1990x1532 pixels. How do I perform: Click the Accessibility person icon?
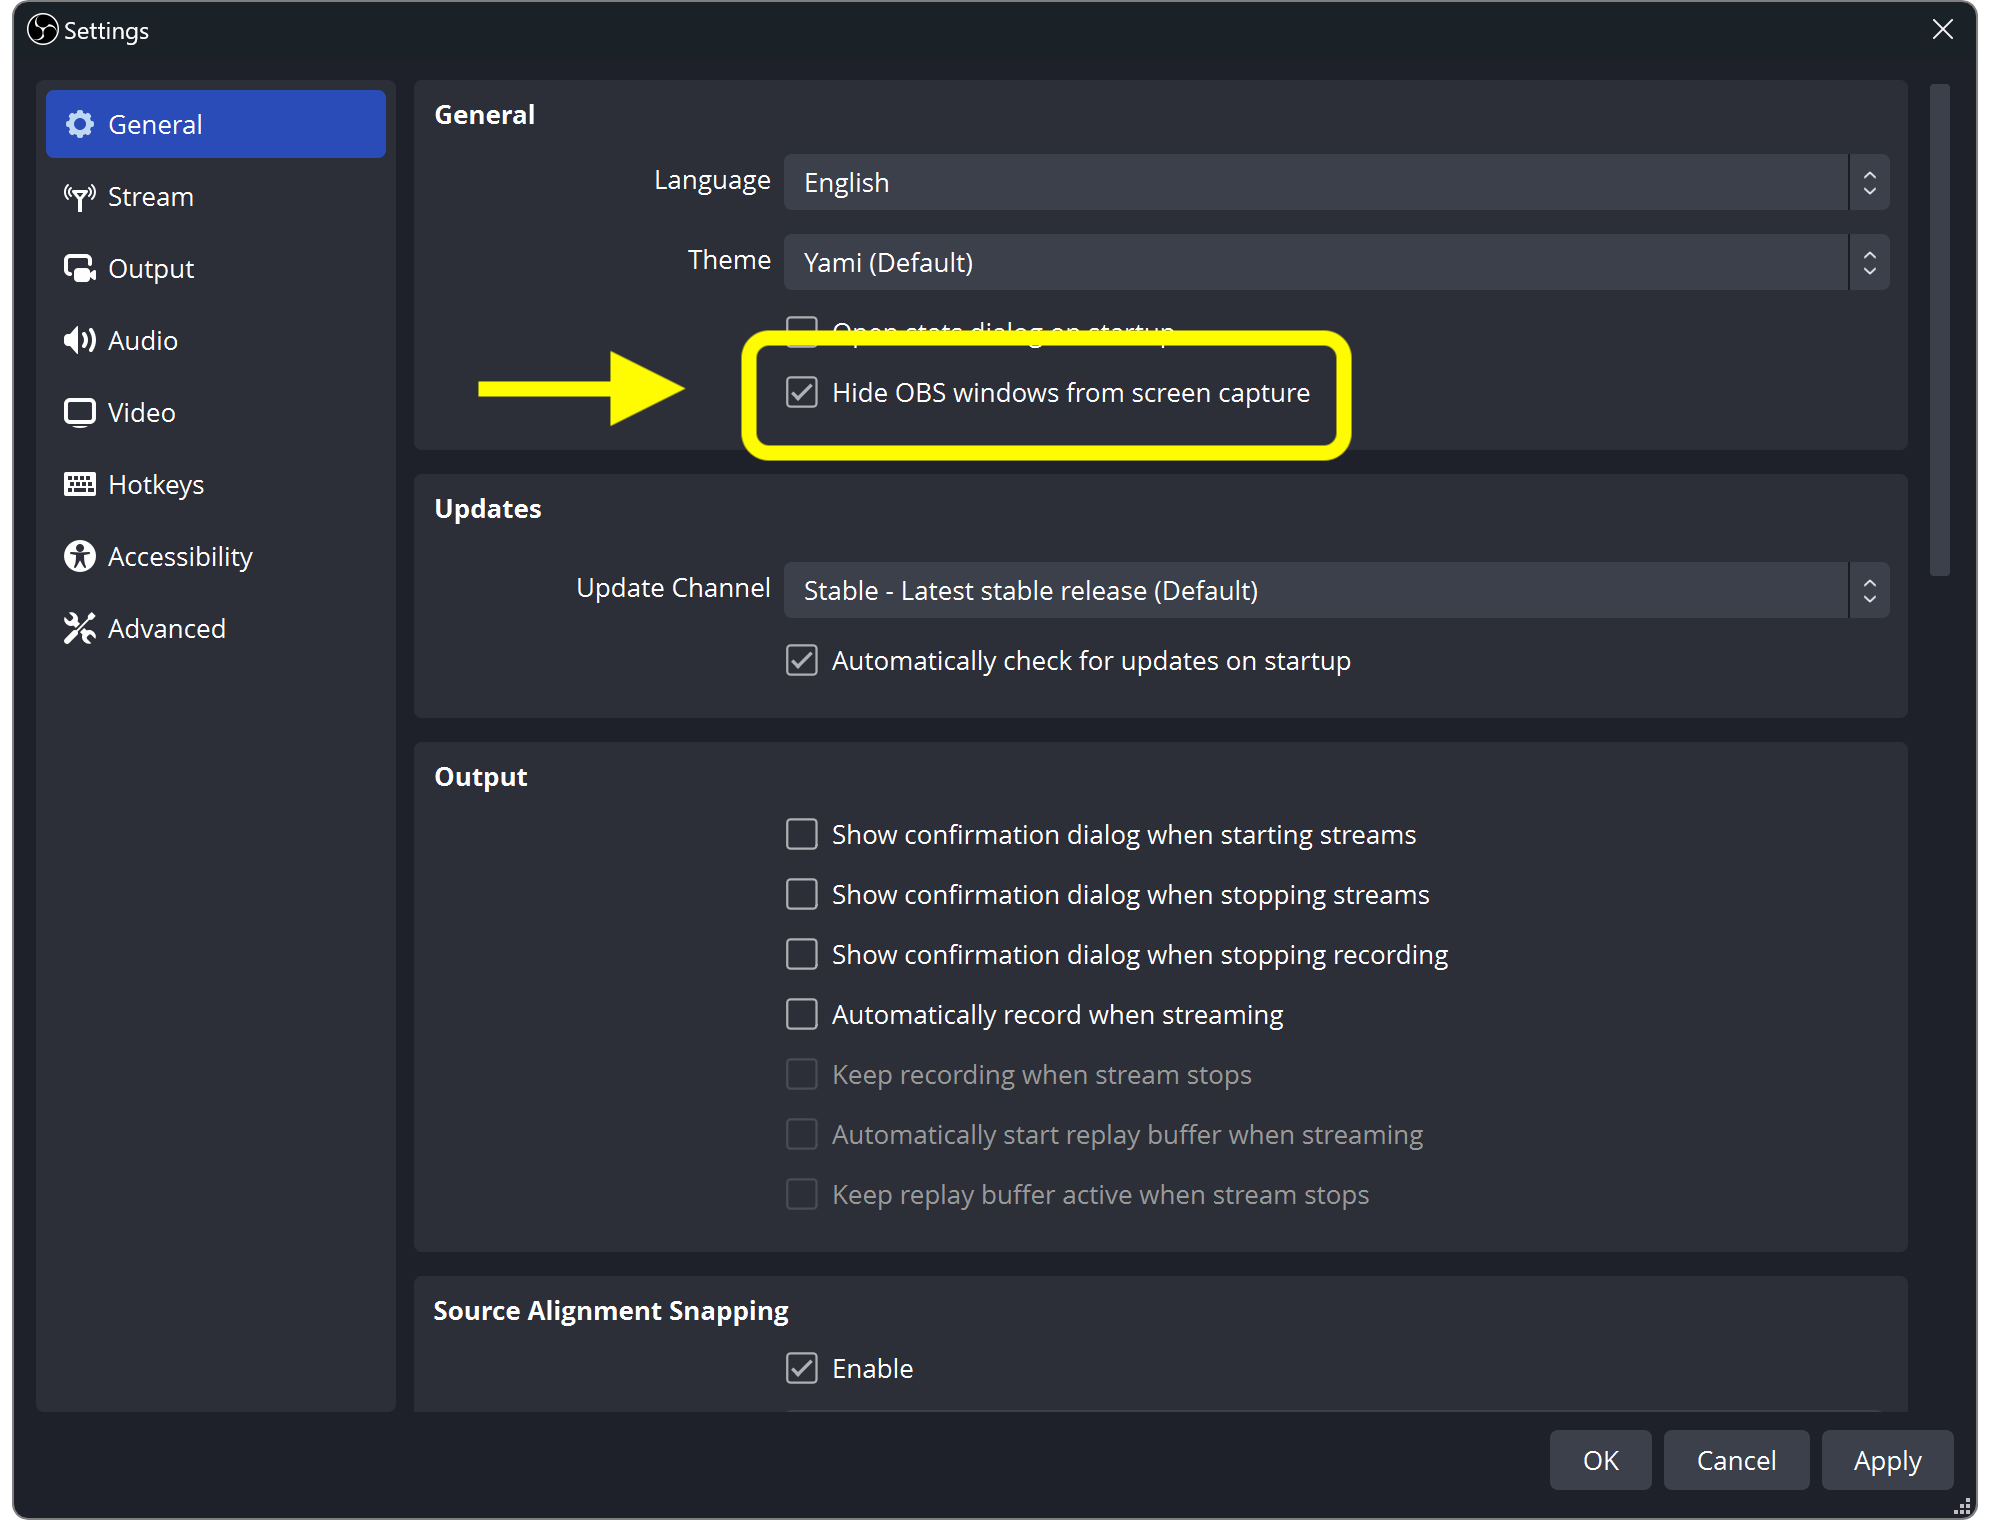pos(80,556)
